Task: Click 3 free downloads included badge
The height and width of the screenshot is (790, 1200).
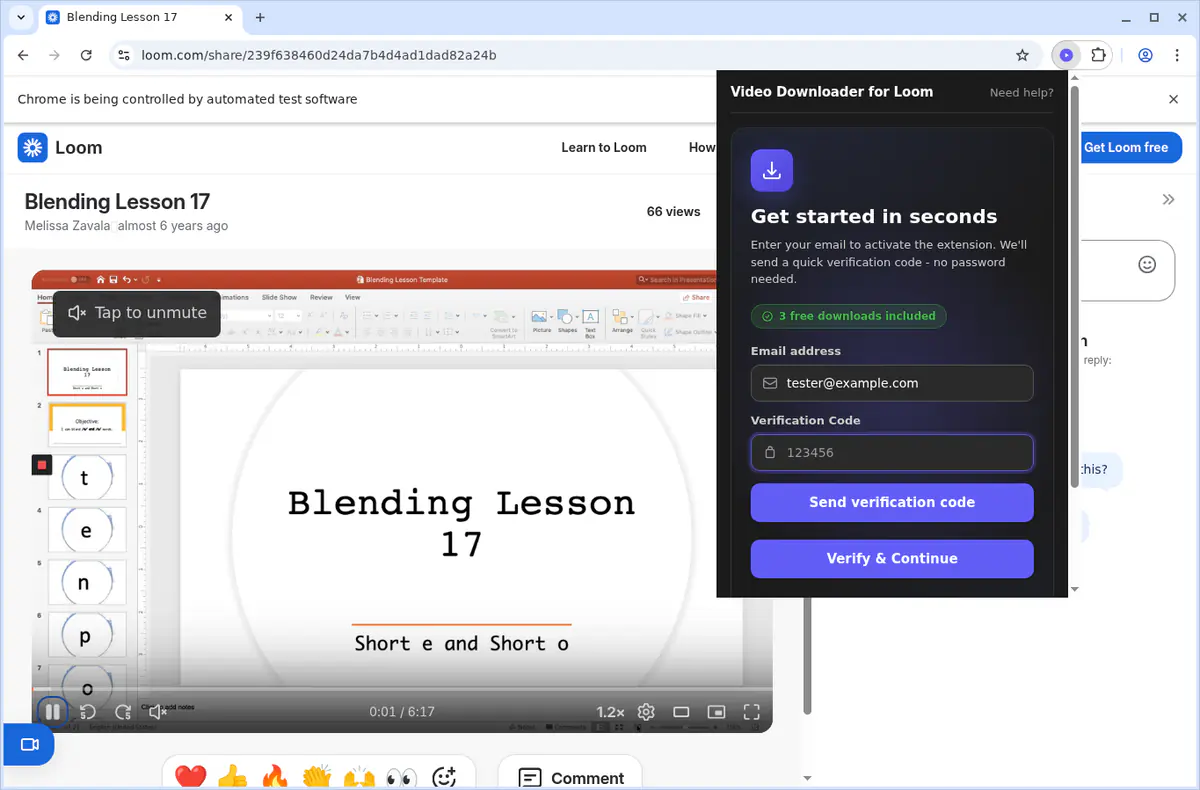Action: pos(848,316)
